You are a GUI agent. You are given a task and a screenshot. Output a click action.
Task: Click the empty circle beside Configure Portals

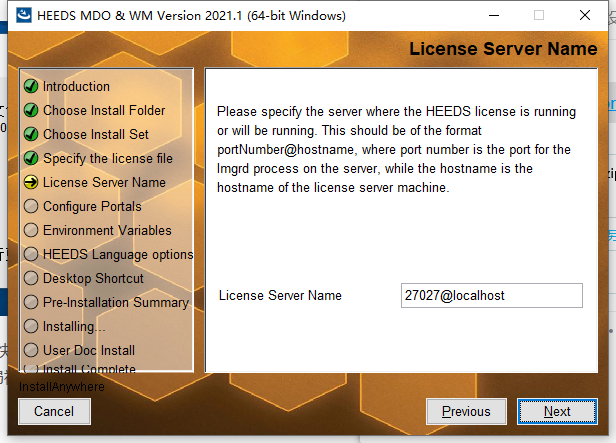31,206
